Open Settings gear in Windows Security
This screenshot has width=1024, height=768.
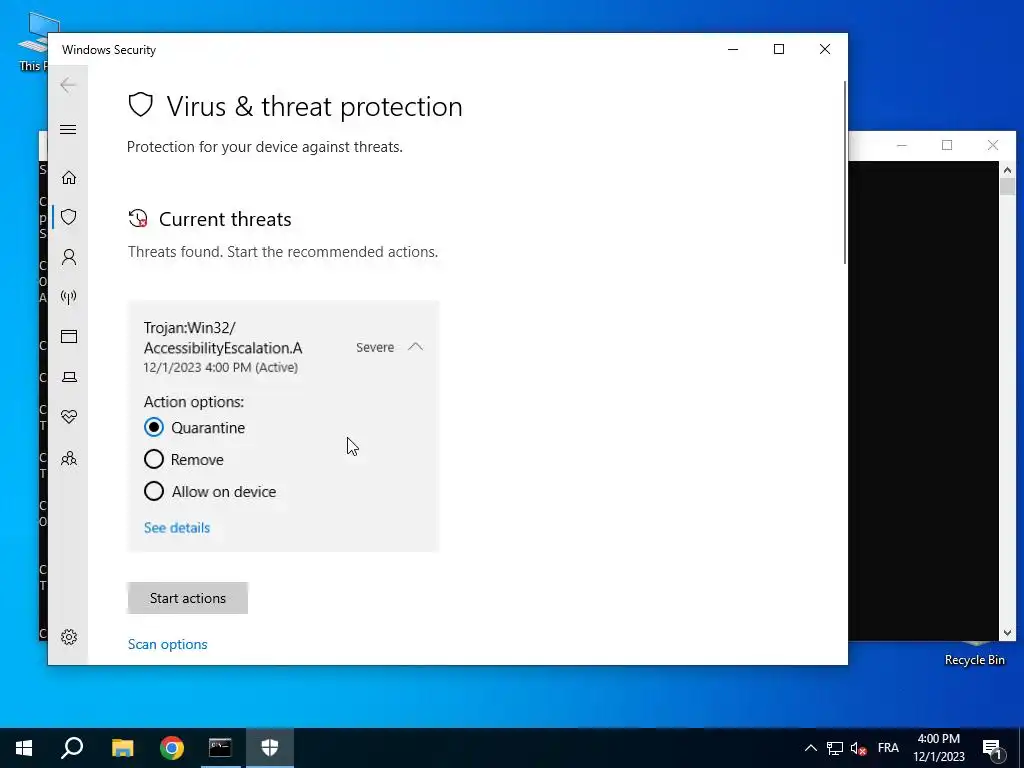click(69, 637)
